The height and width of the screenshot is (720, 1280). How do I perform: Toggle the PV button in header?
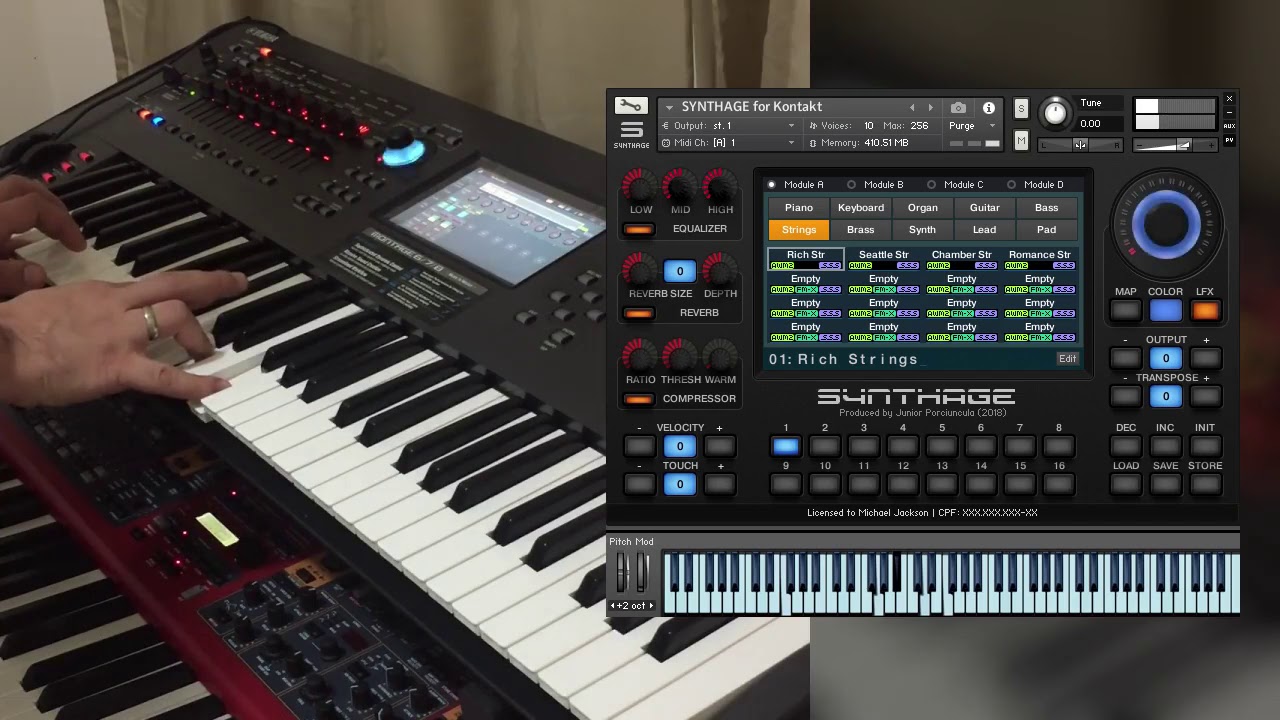tap(1229, 141)
